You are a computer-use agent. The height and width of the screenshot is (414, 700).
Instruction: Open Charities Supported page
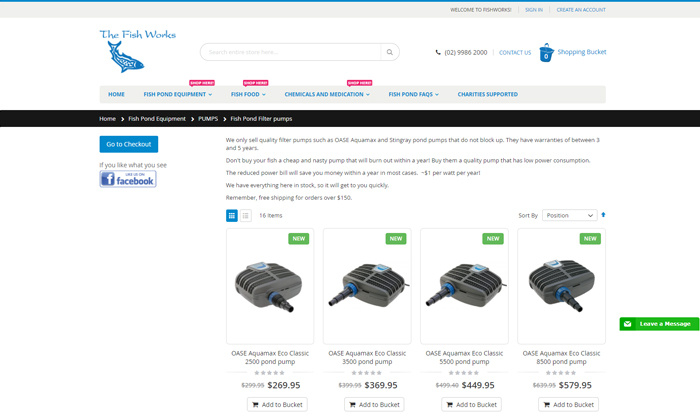pos(488,95)
